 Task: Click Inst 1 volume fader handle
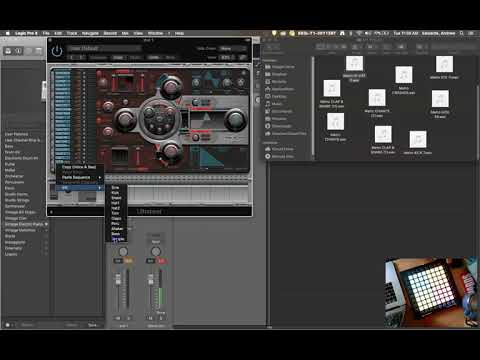point(118,279)
